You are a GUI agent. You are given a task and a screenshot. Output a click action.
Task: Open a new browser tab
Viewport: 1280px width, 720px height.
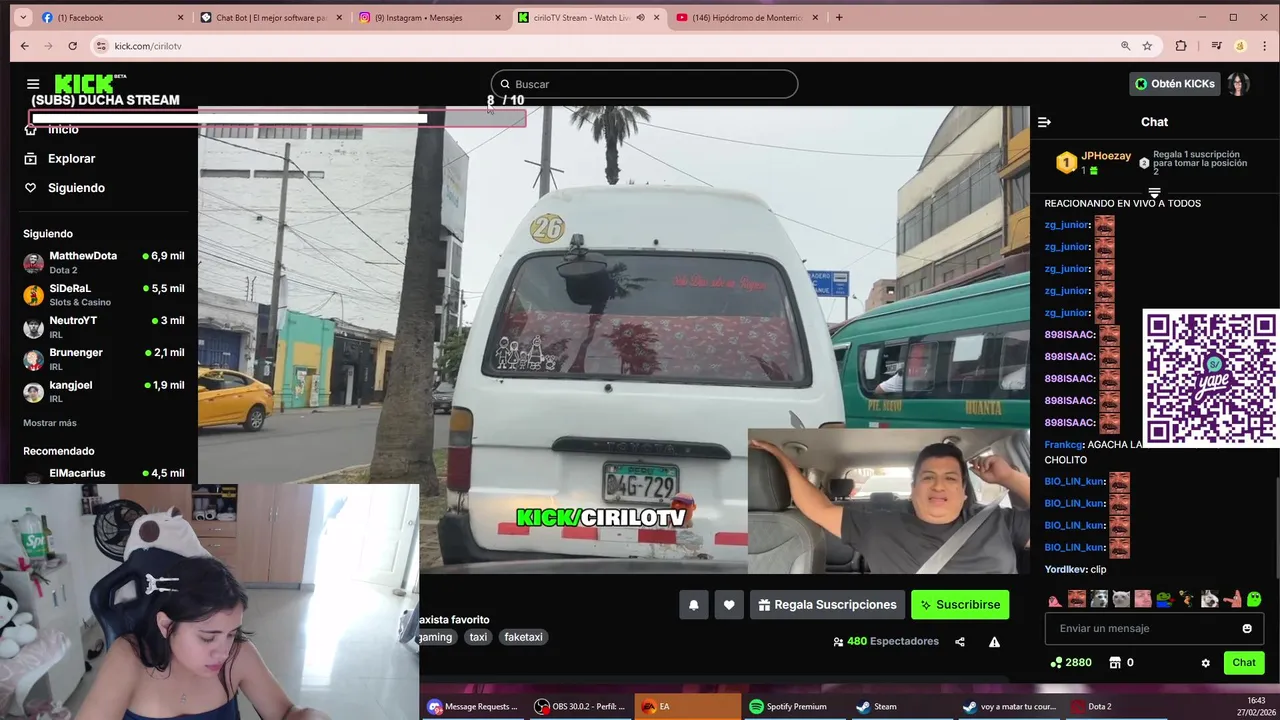coord(839,17)
